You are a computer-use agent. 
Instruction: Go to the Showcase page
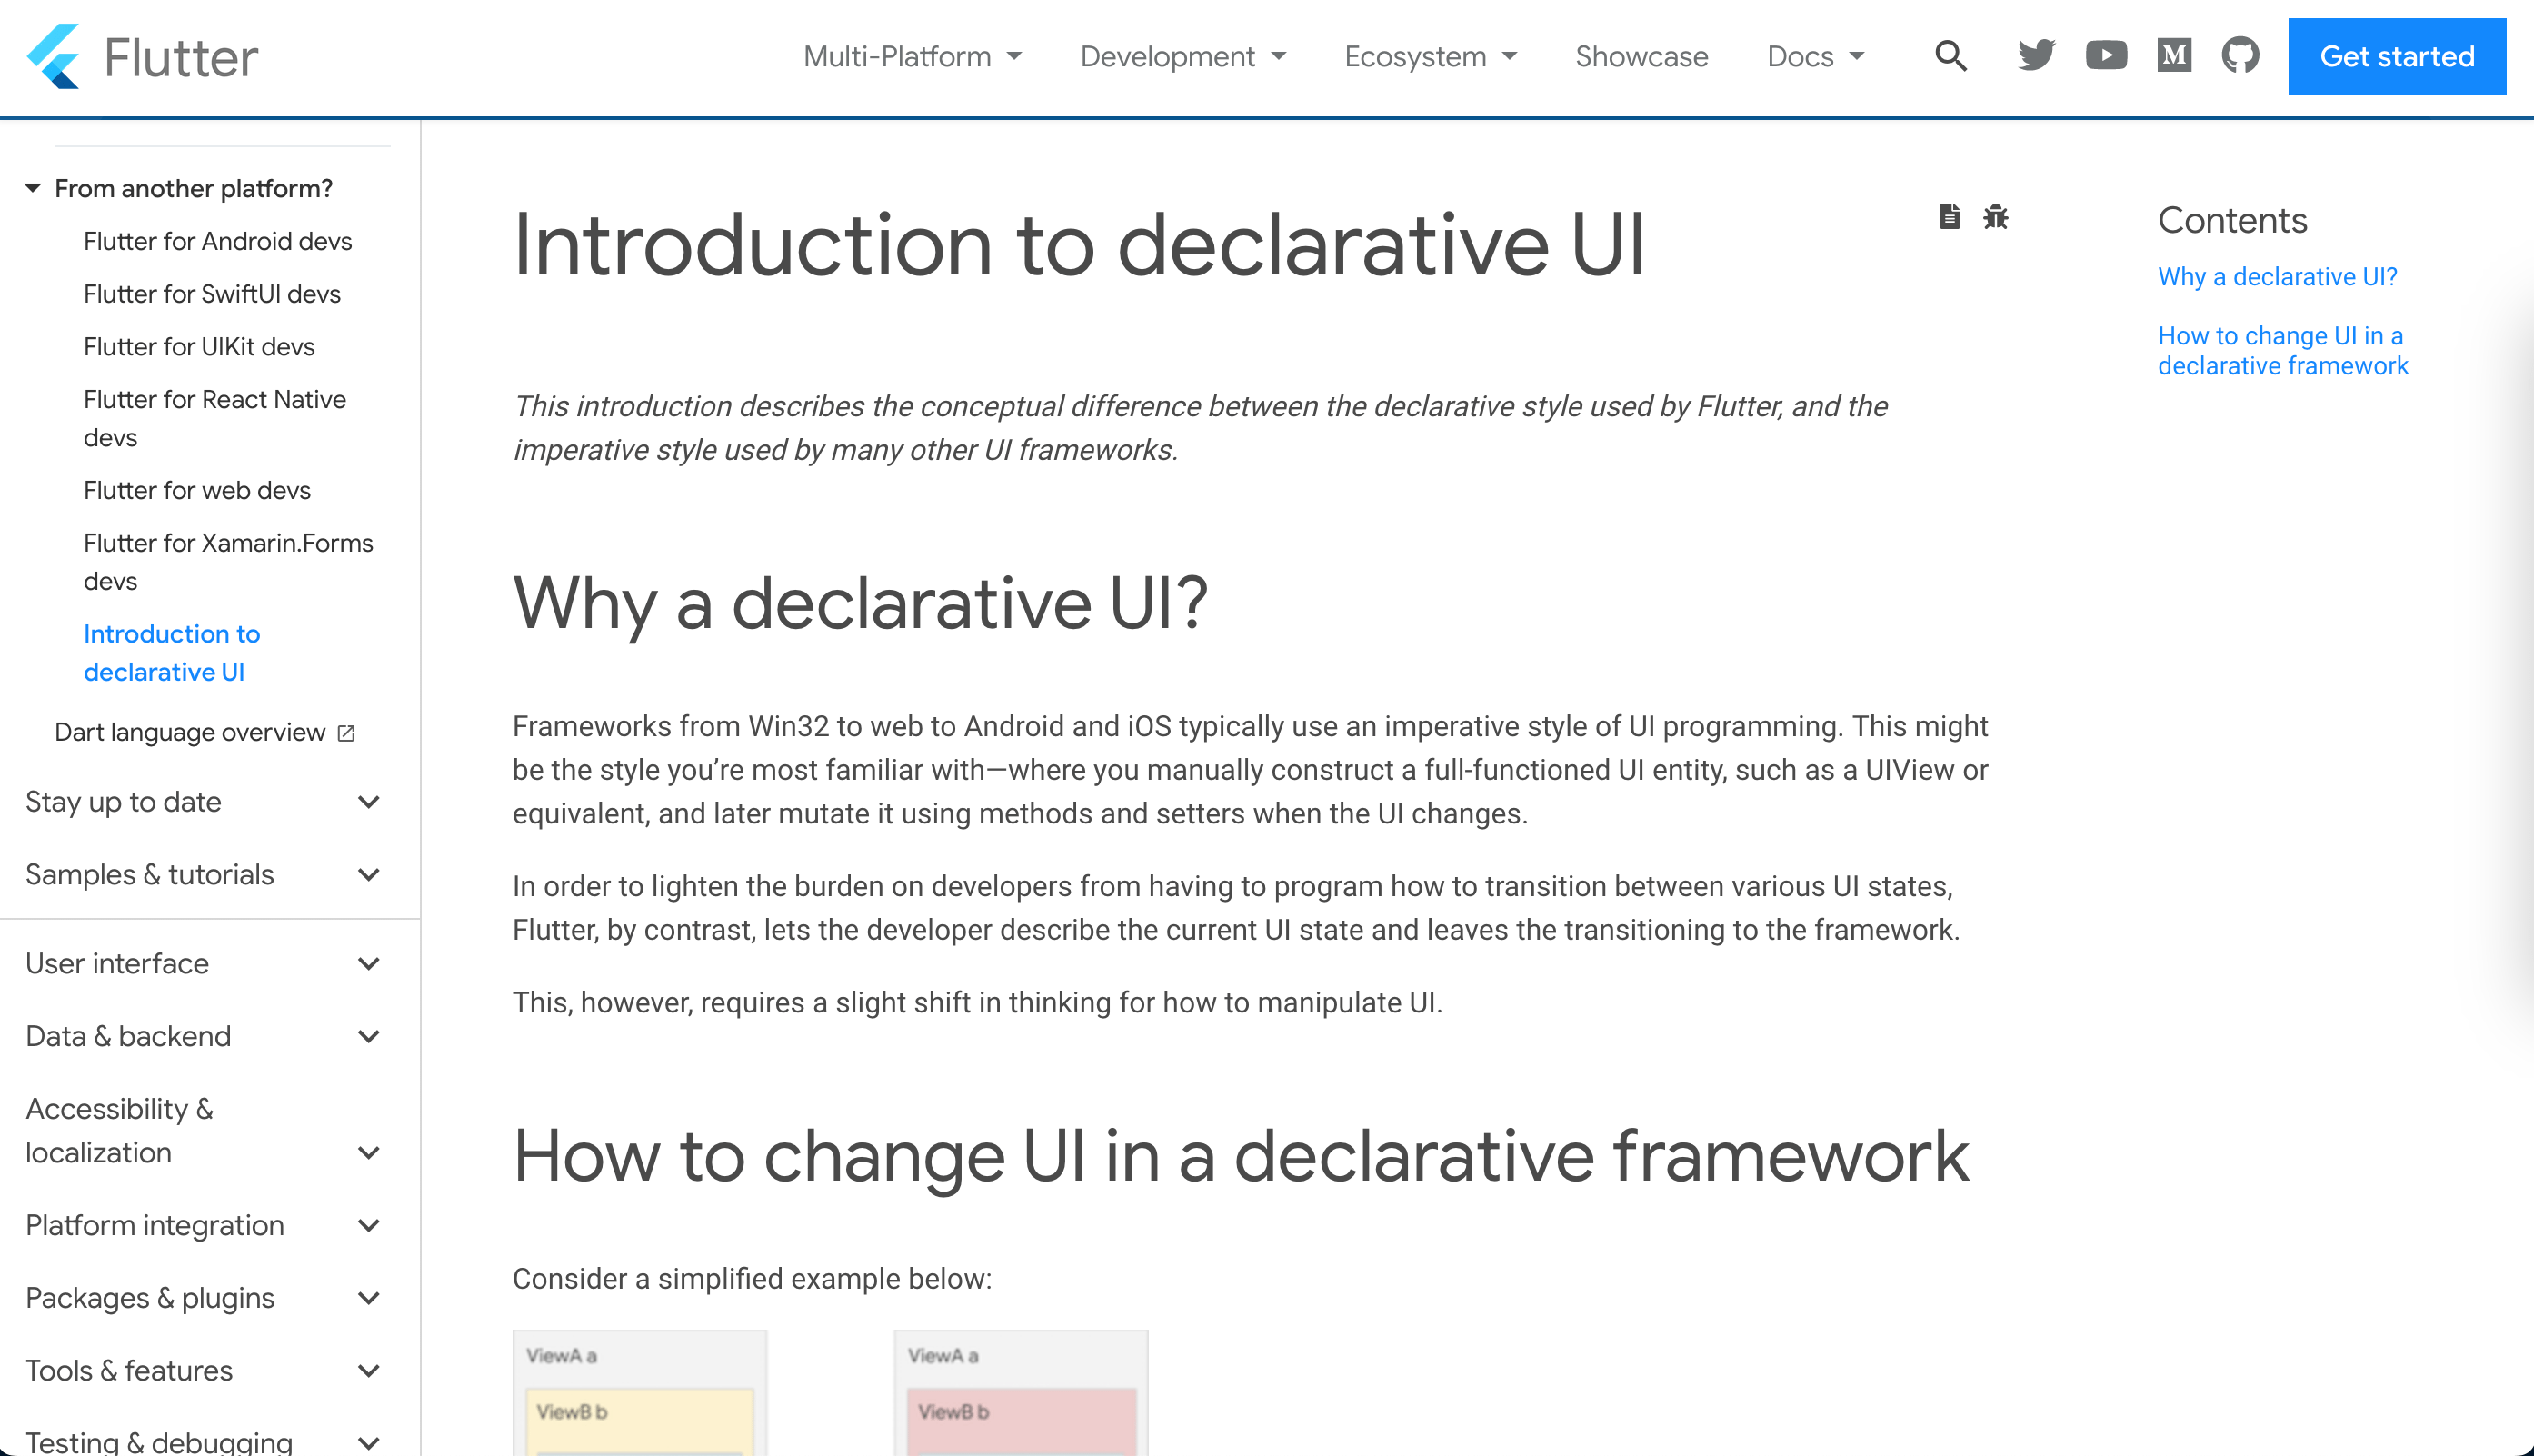(x=1641, y=57)
